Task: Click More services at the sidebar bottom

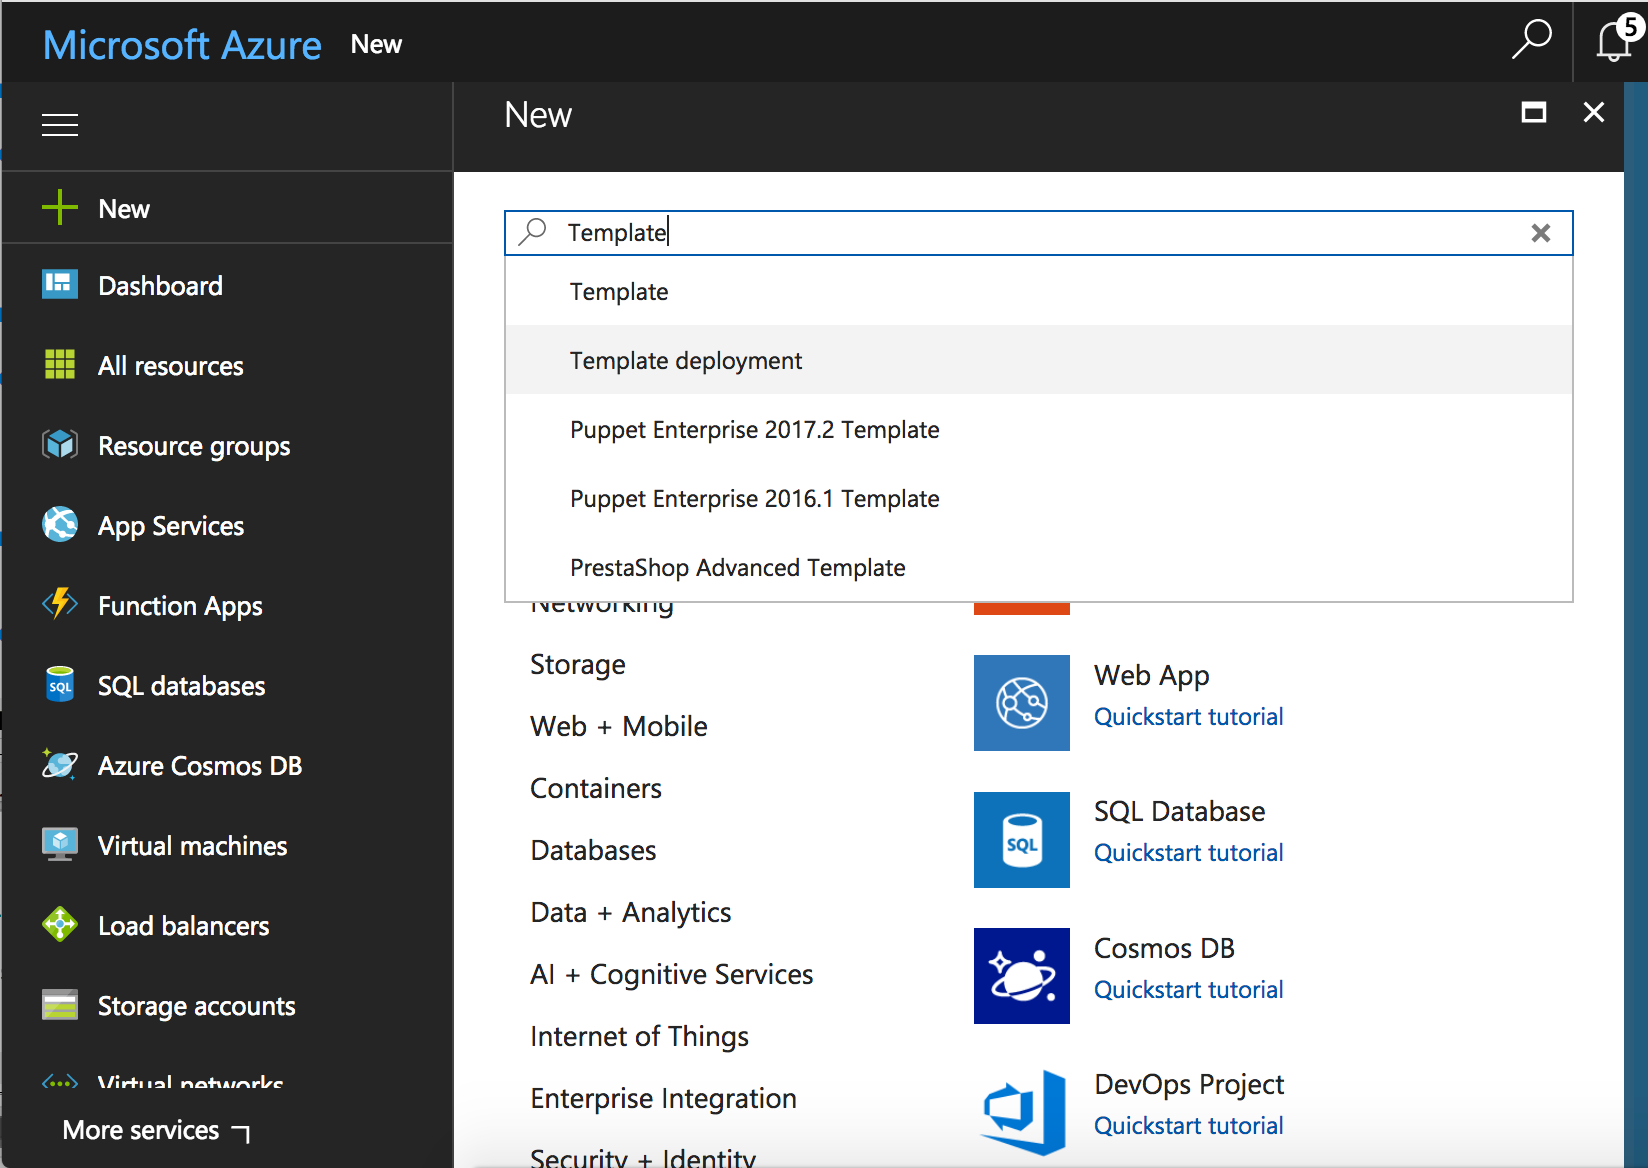Action: 141,1129
